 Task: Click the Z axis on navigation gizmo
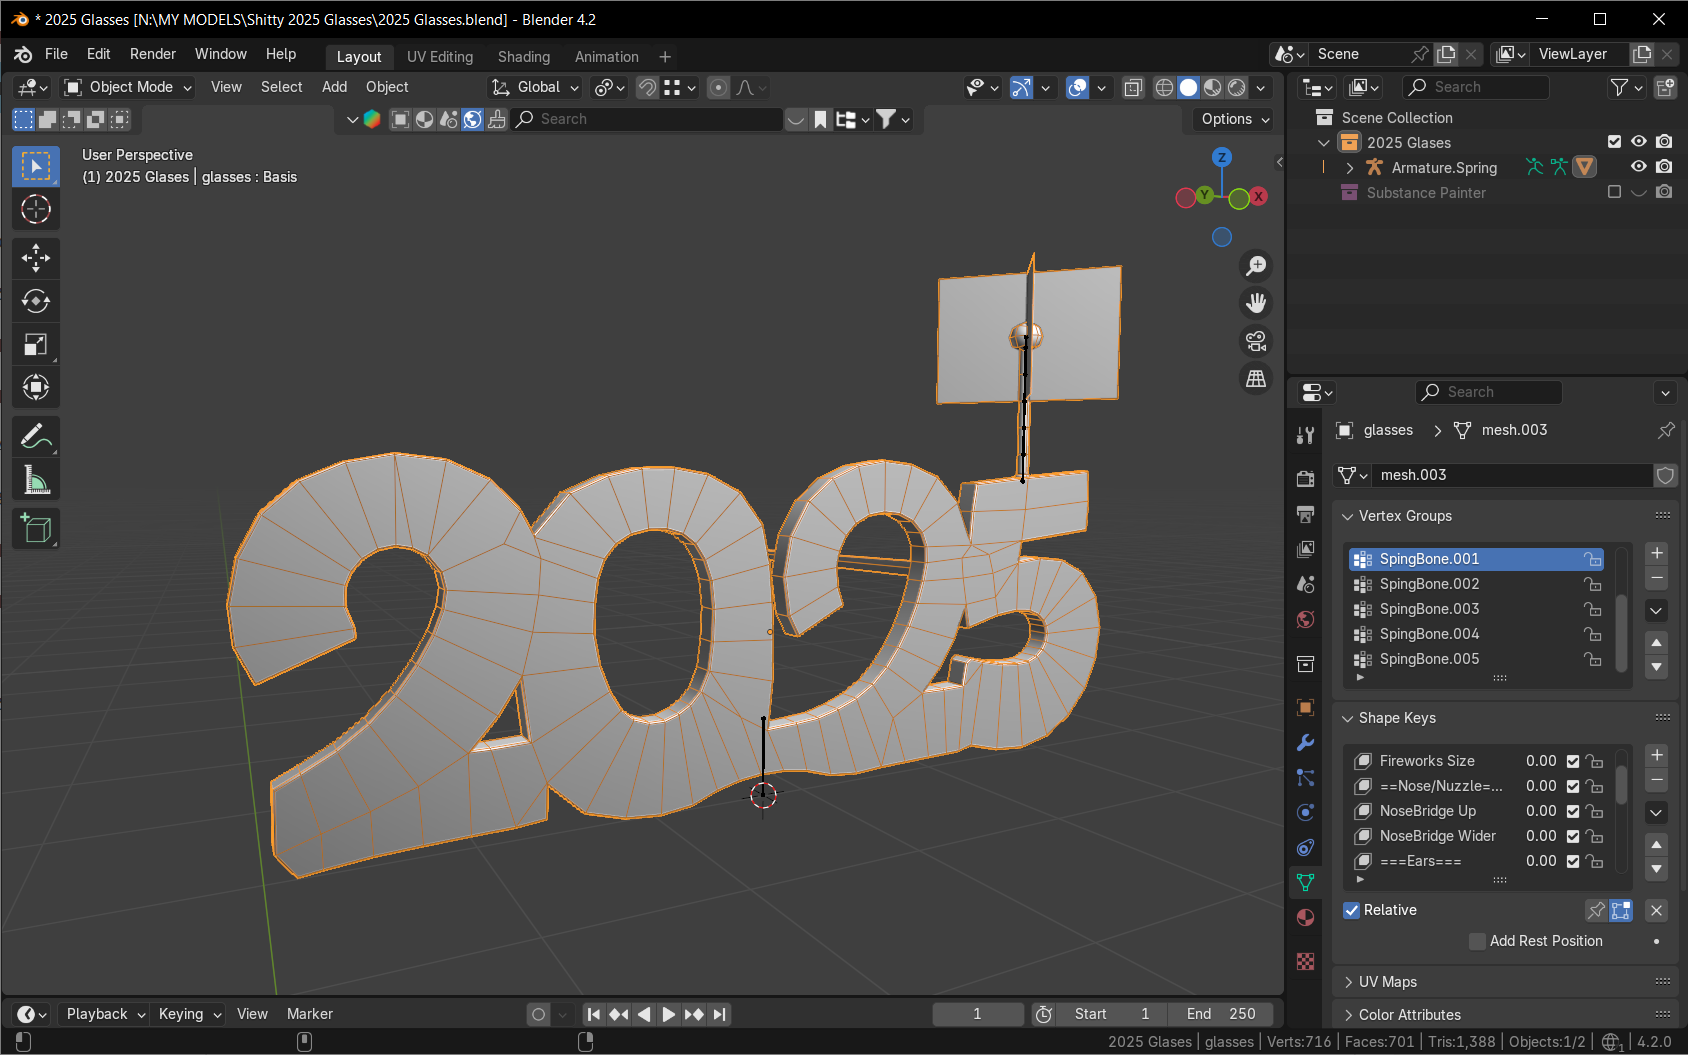(1221, 157)
